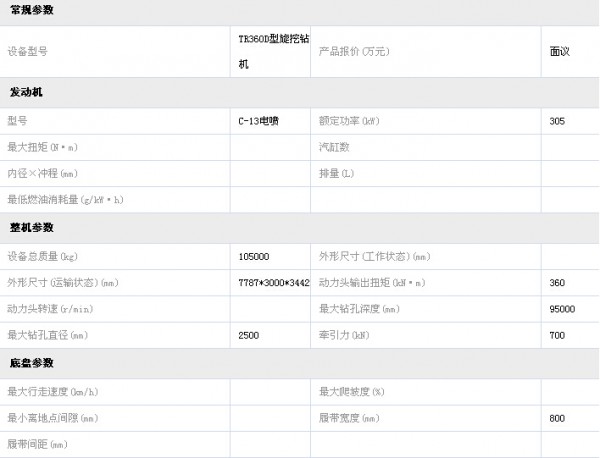Click the rated power value 305
Viewport: 600px width, 458px height.
tap(557, 121)
